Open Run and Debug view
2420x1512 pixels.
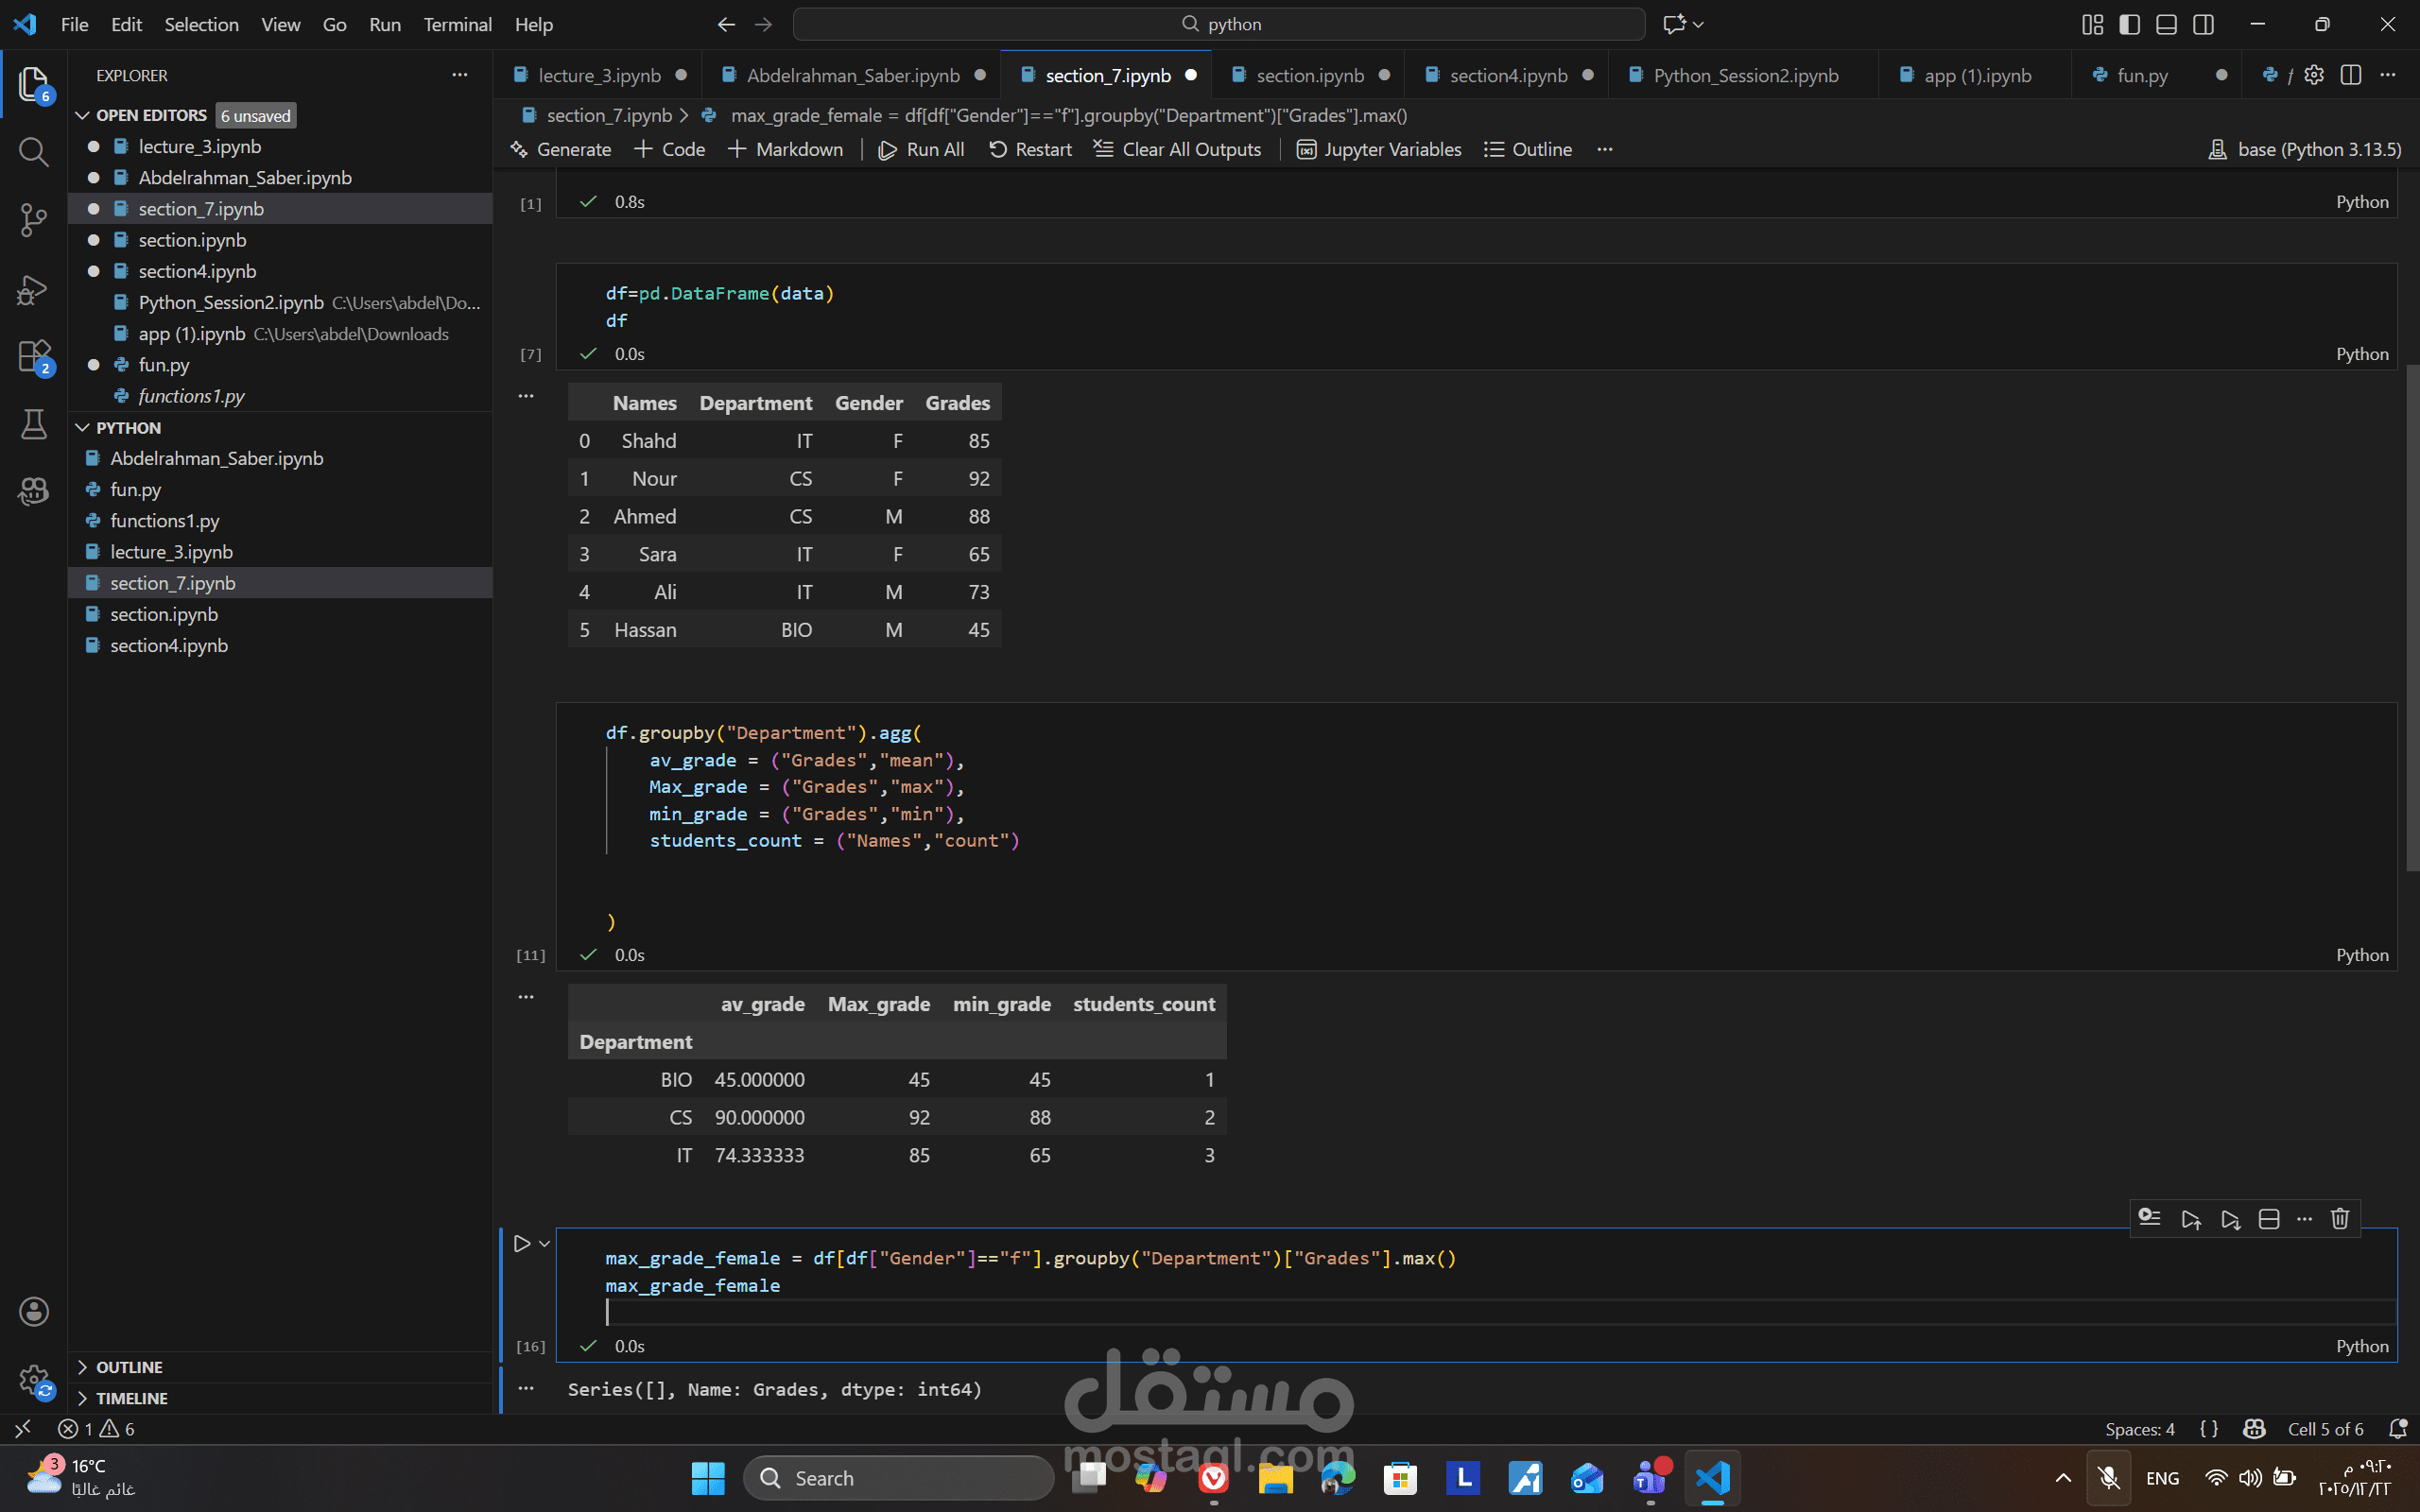[x=33, y=290]
